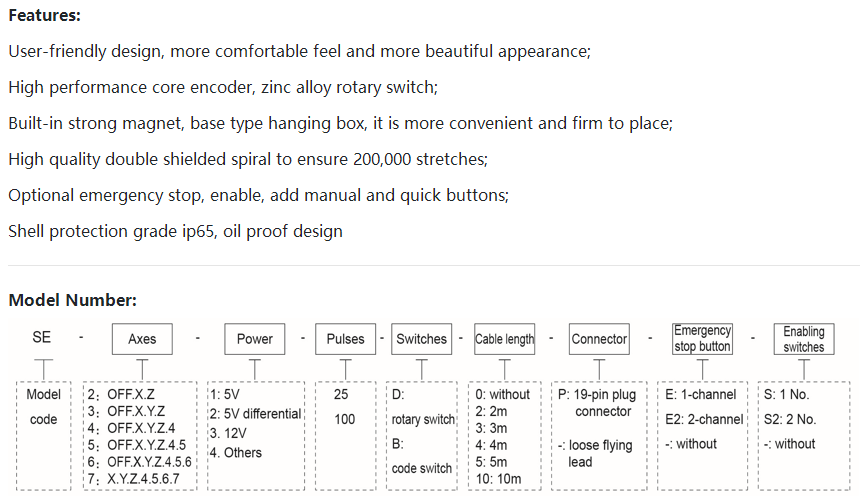Select the "Switches" box

coord(421,339)
